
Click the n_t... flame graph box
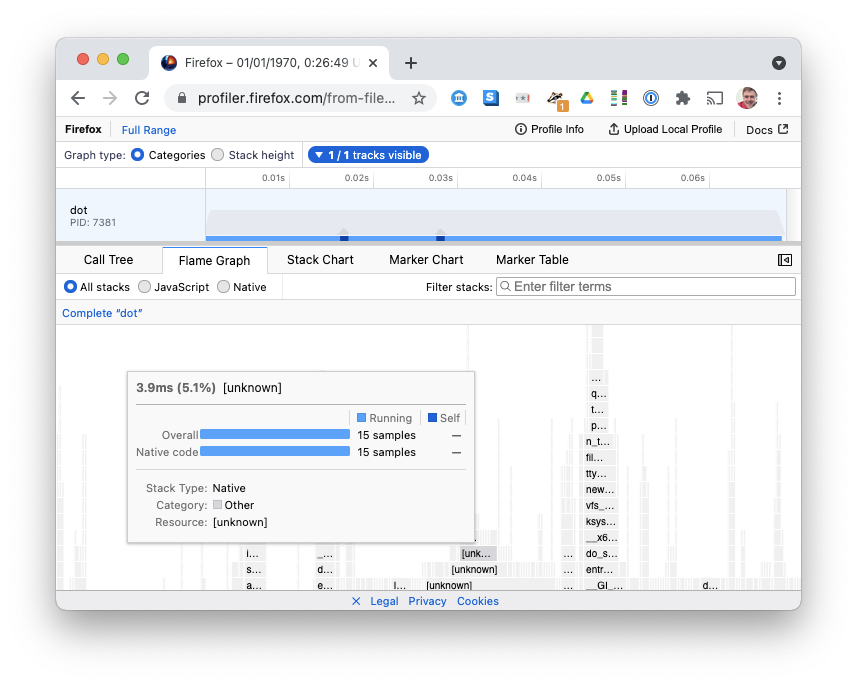click(597, 442)
